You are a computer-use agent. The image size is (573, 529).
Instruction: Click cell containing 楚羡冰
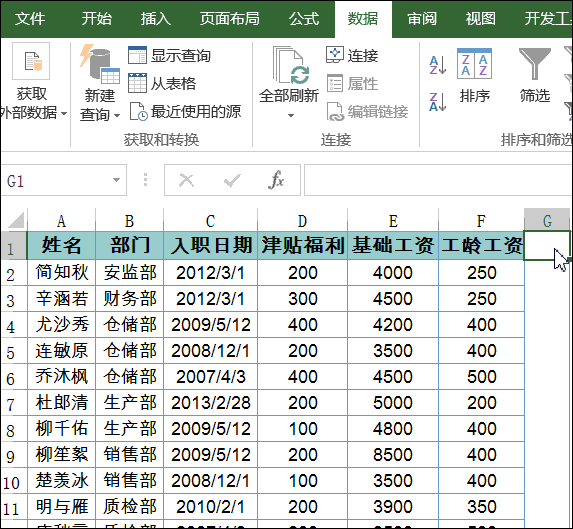point(61,480)
